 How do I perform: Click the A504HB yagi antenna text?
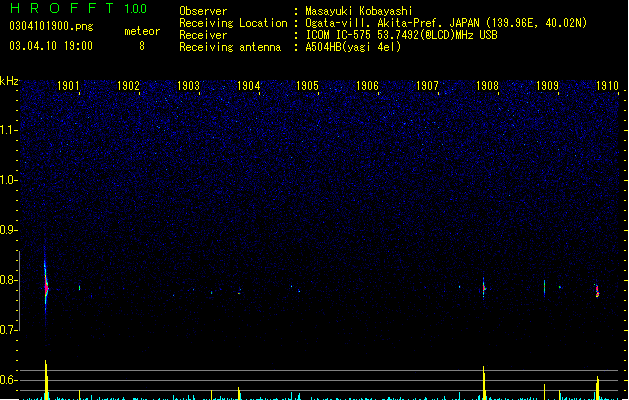pos(353,47)
